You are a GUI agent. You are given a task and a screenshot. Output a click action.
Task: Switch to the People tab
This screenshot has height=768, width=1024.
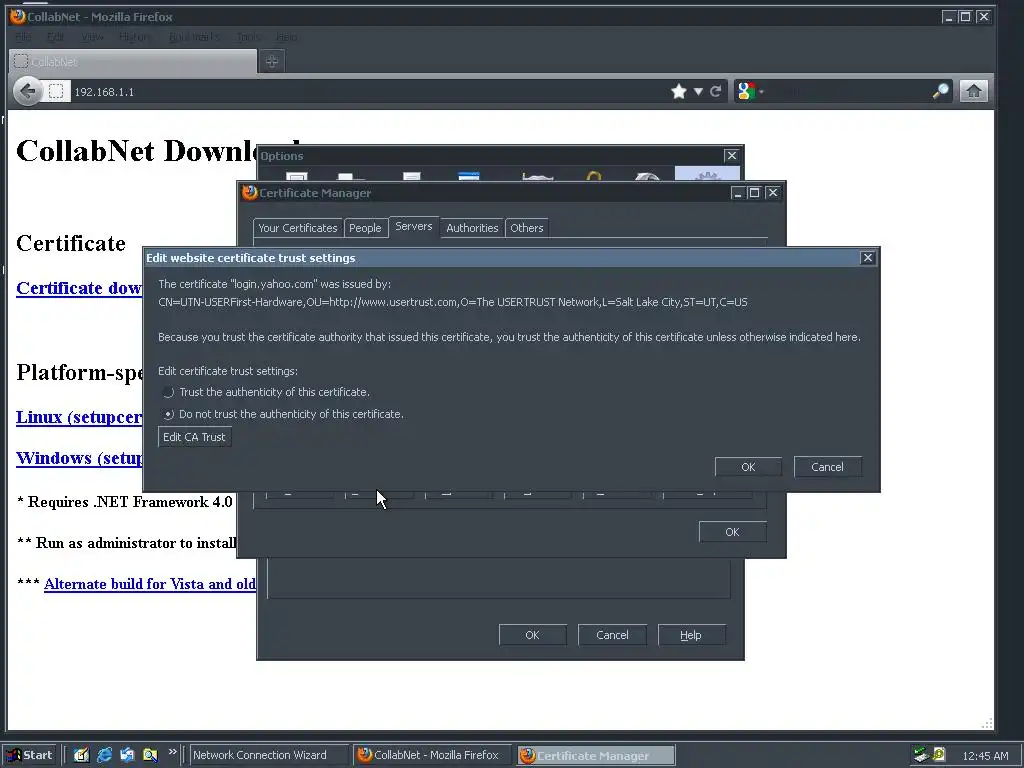[x=365, y=228]
